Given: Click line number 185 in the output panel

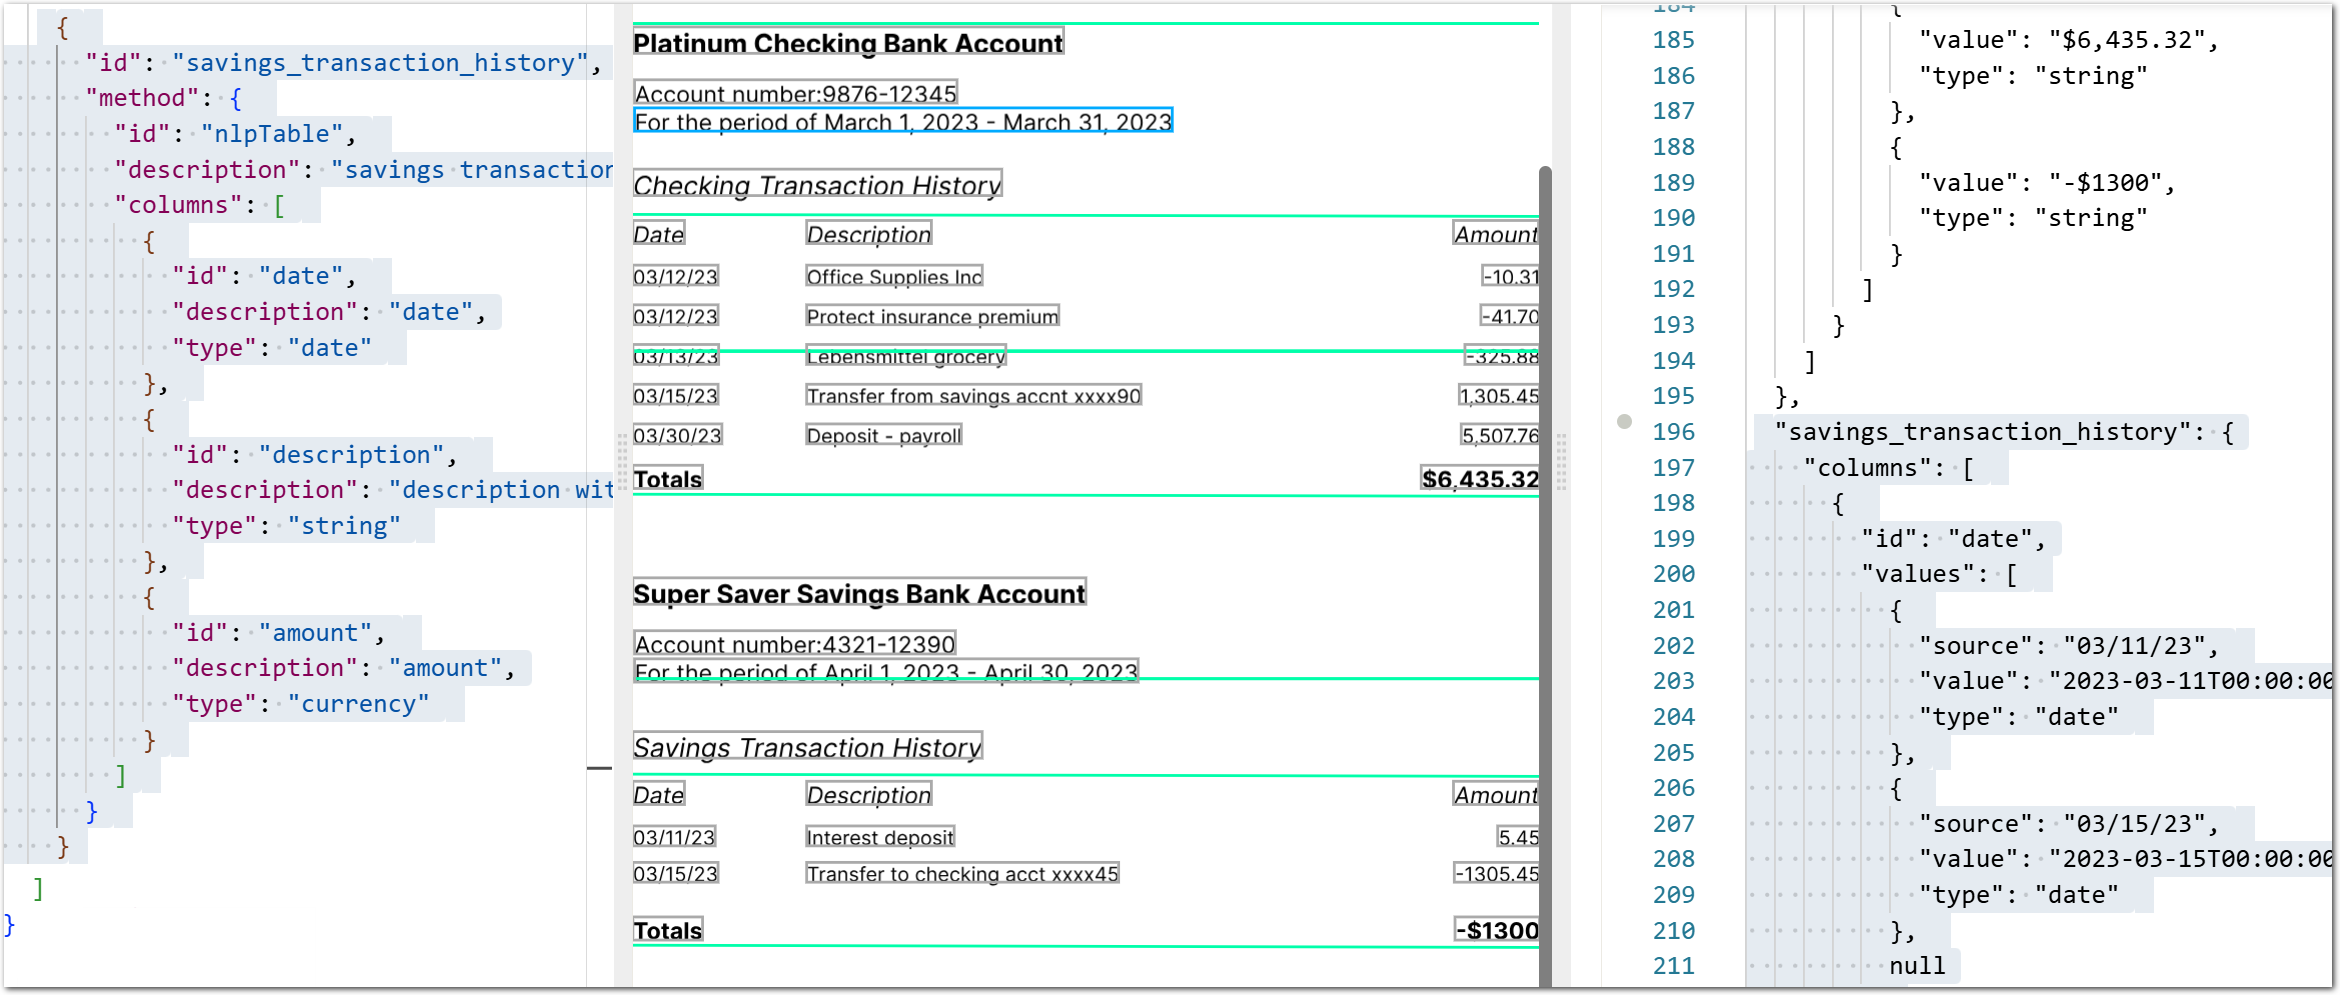Looking at the screenshot, I should click(1673, 40).
